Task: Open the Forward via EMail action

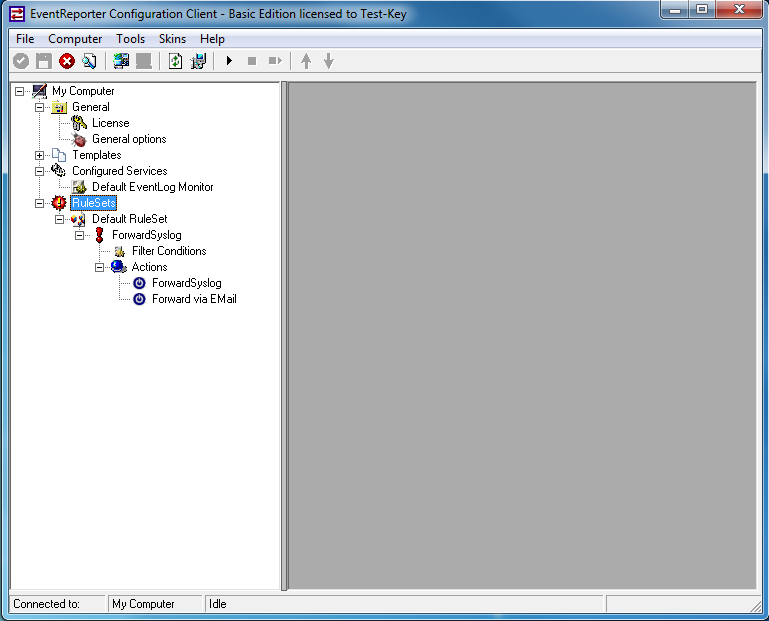Action: tap(194, 299)
